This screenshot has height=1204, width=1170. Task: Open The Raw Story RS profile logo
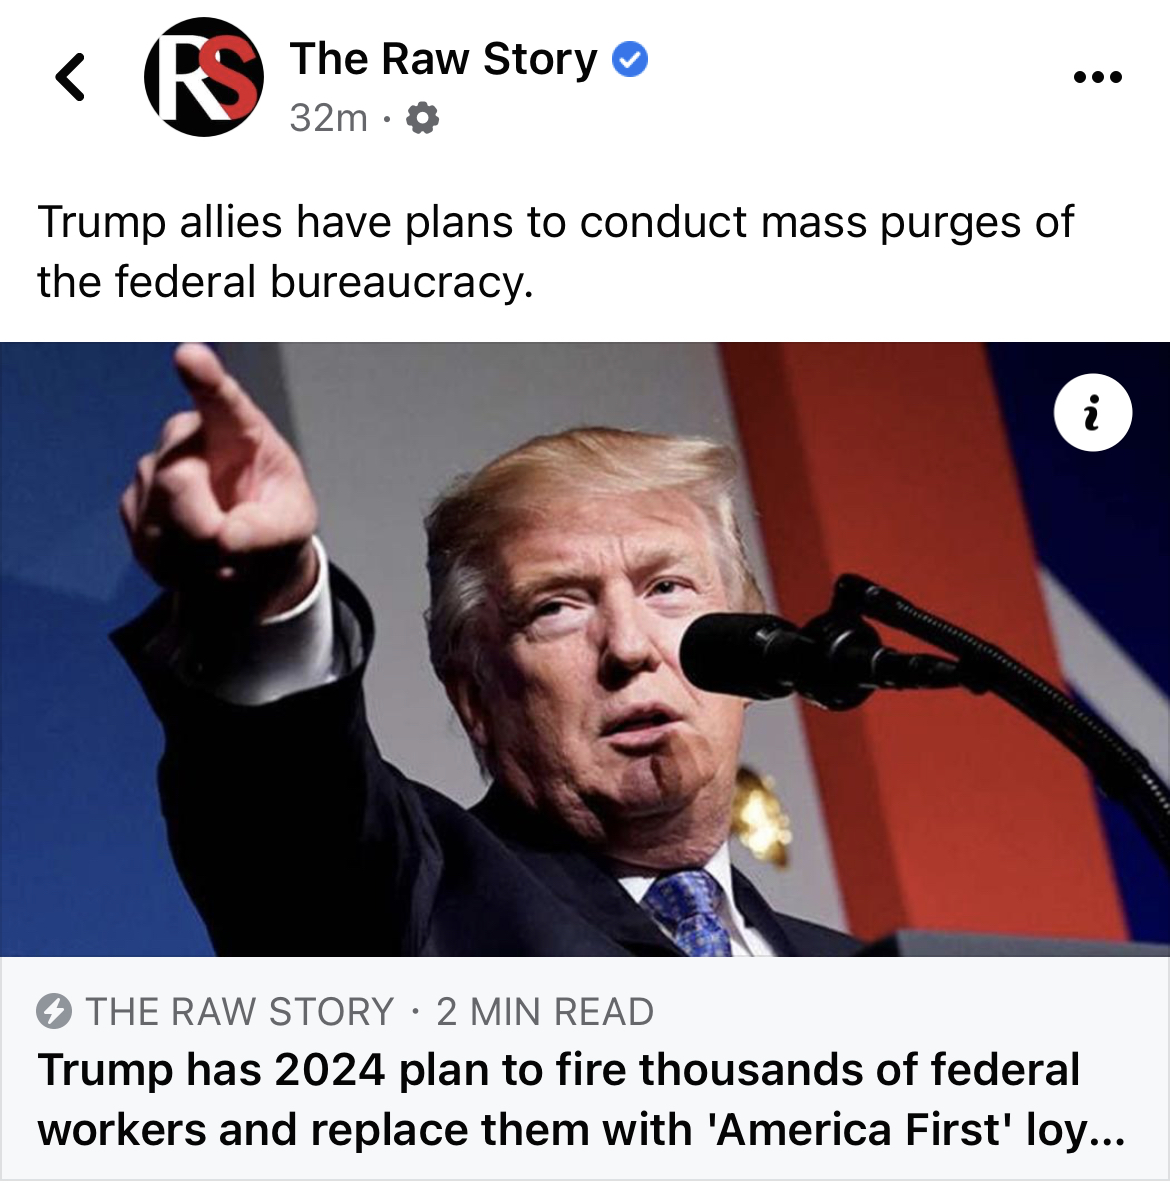pyautogui.click(x=204, y=77)
